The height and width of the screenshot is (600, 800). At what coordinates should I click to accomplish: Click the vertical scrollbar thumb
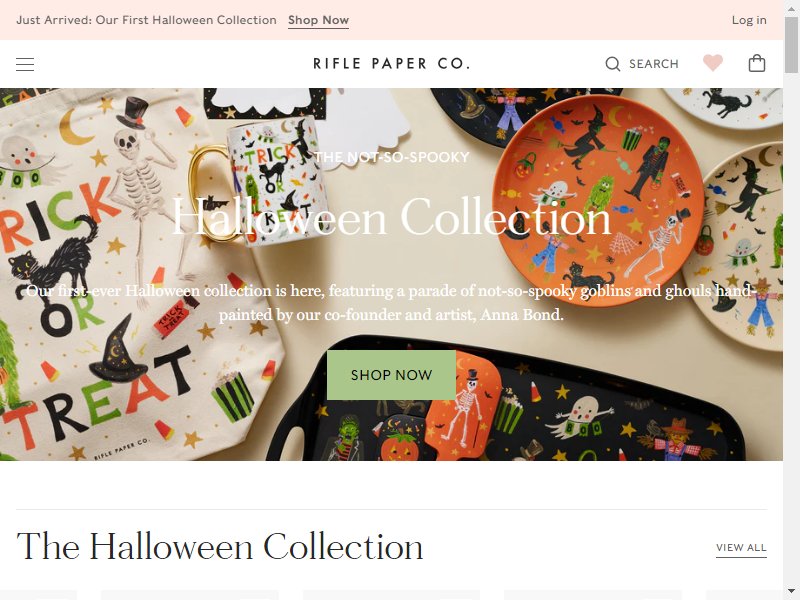pos(791,44)
